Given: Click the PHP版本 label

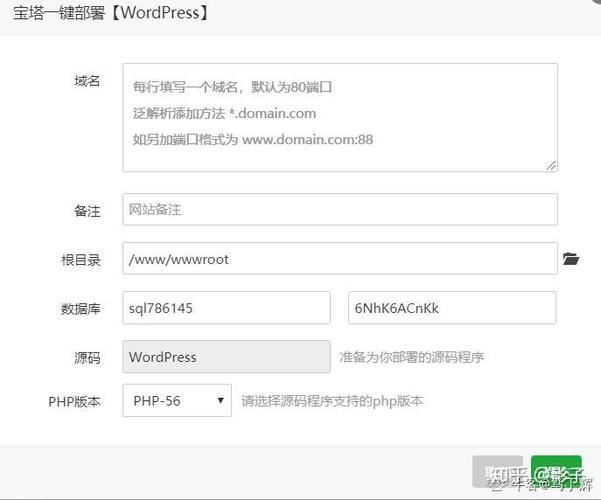Looking at the screenshot, I should [74, 402].
